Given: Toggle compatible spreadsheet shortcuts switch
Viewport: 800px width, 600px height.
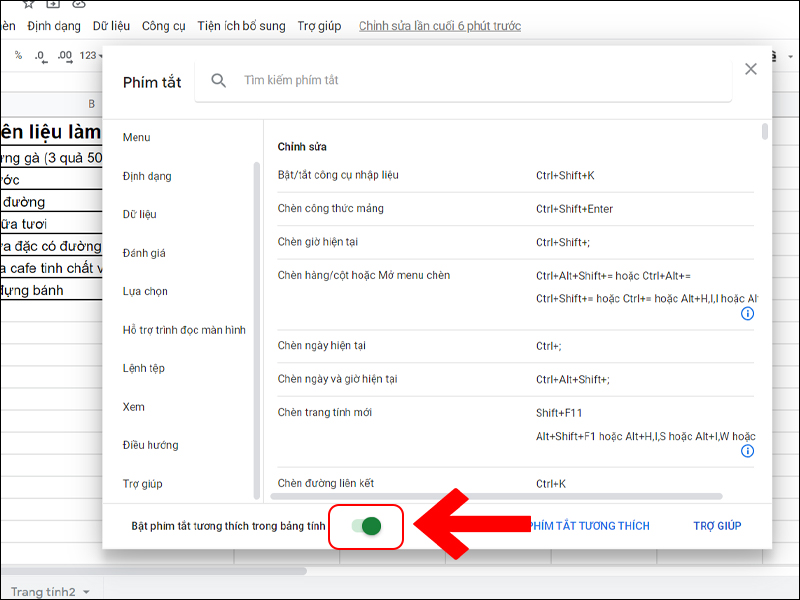Looking at the screenshot, I should pyautogui.click(x=366, y=526).
